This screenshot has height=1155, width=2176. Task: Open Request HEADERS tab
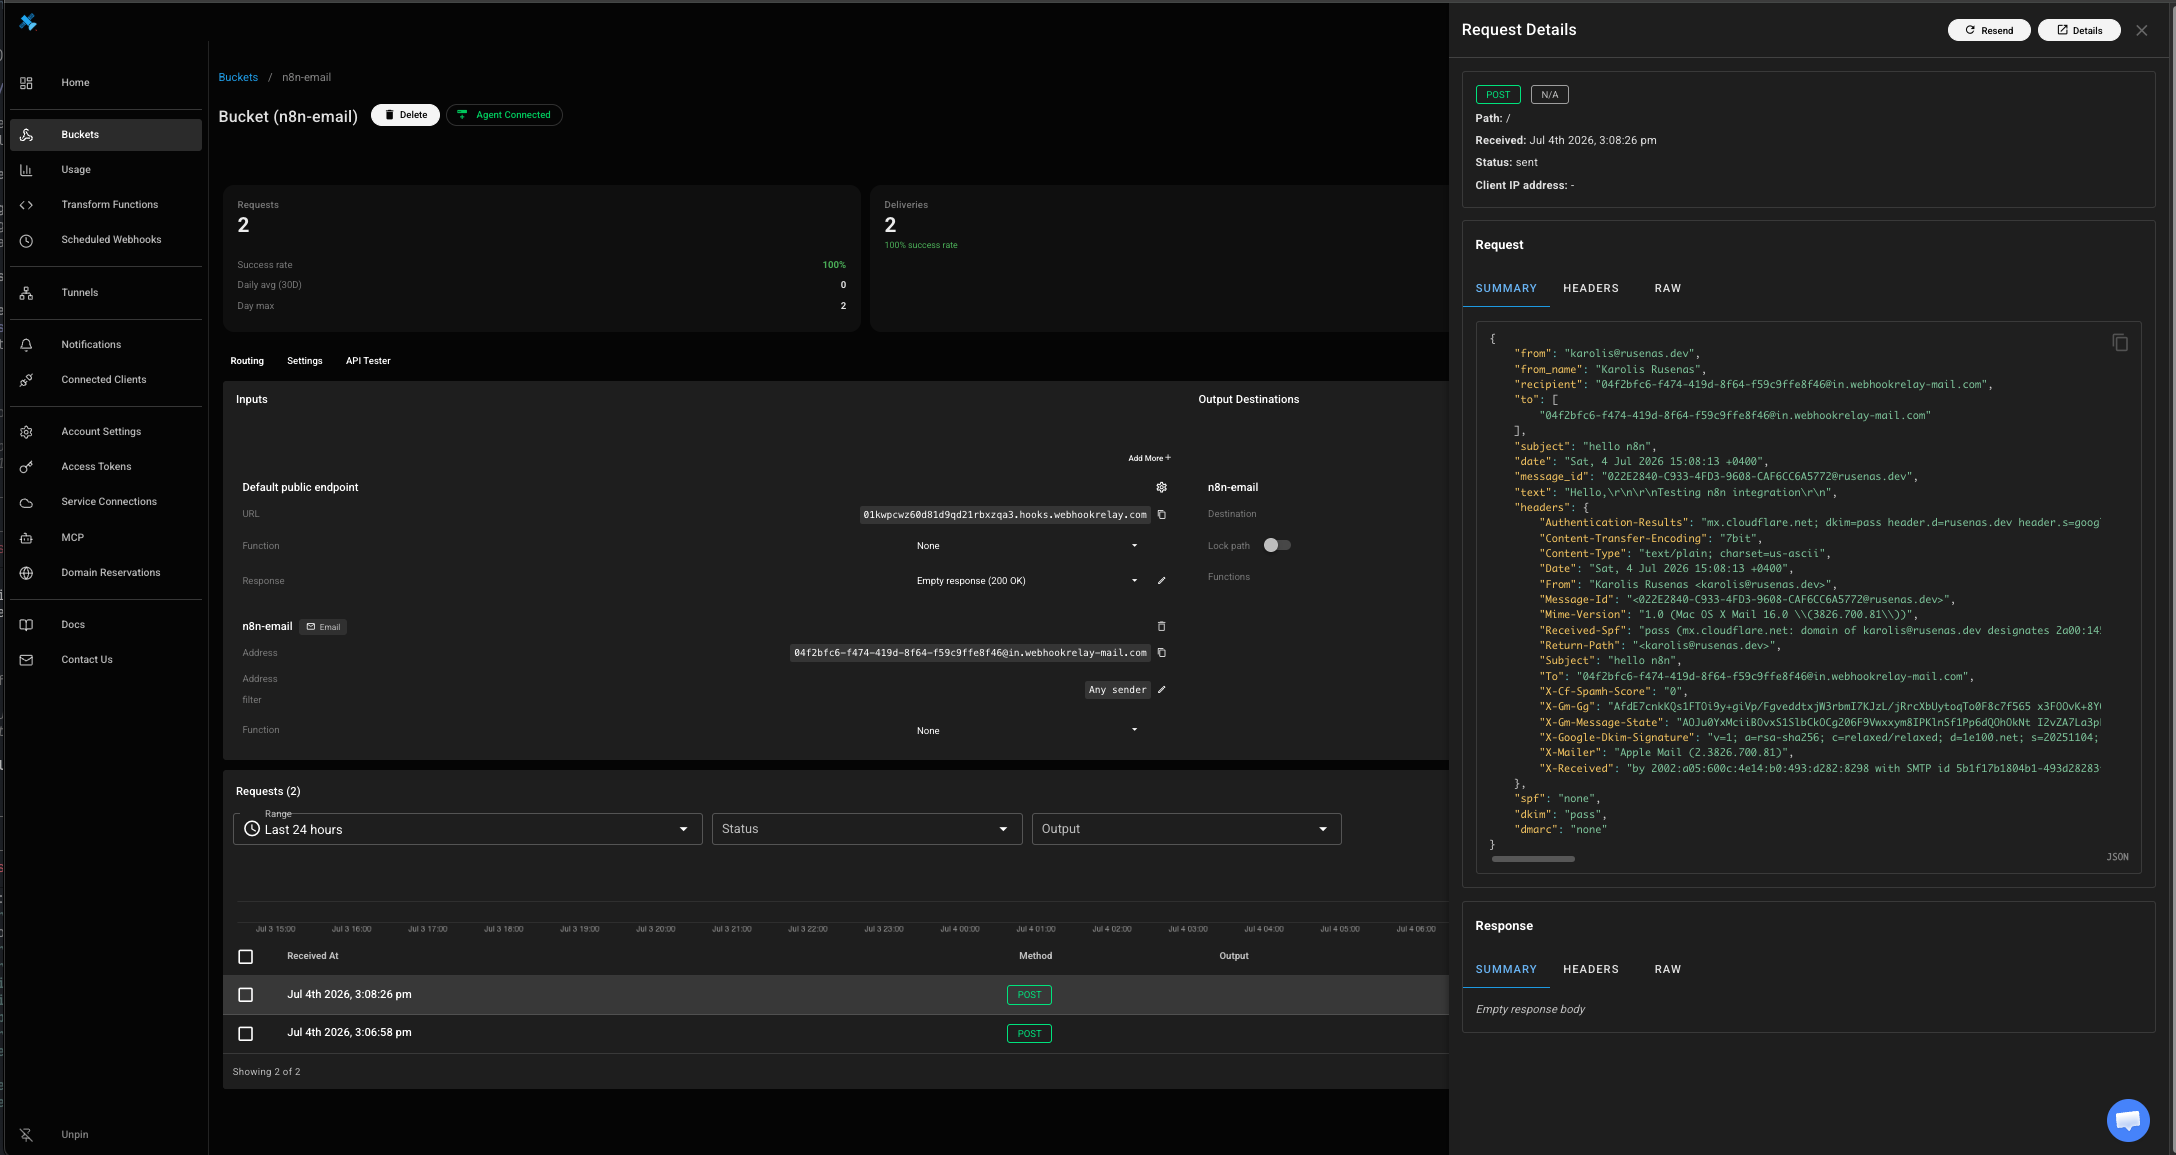coord(1590,289)
